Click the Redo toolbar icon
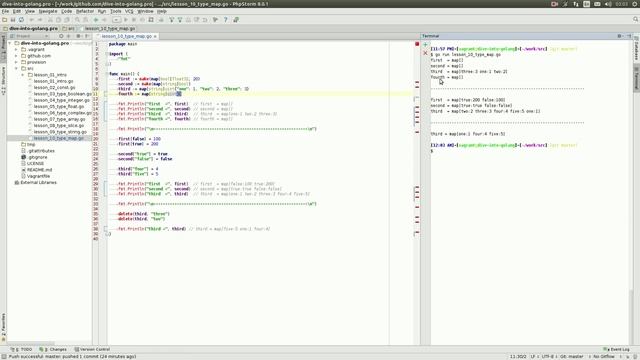The image size is (640, 360). click(x=40, y=20)
